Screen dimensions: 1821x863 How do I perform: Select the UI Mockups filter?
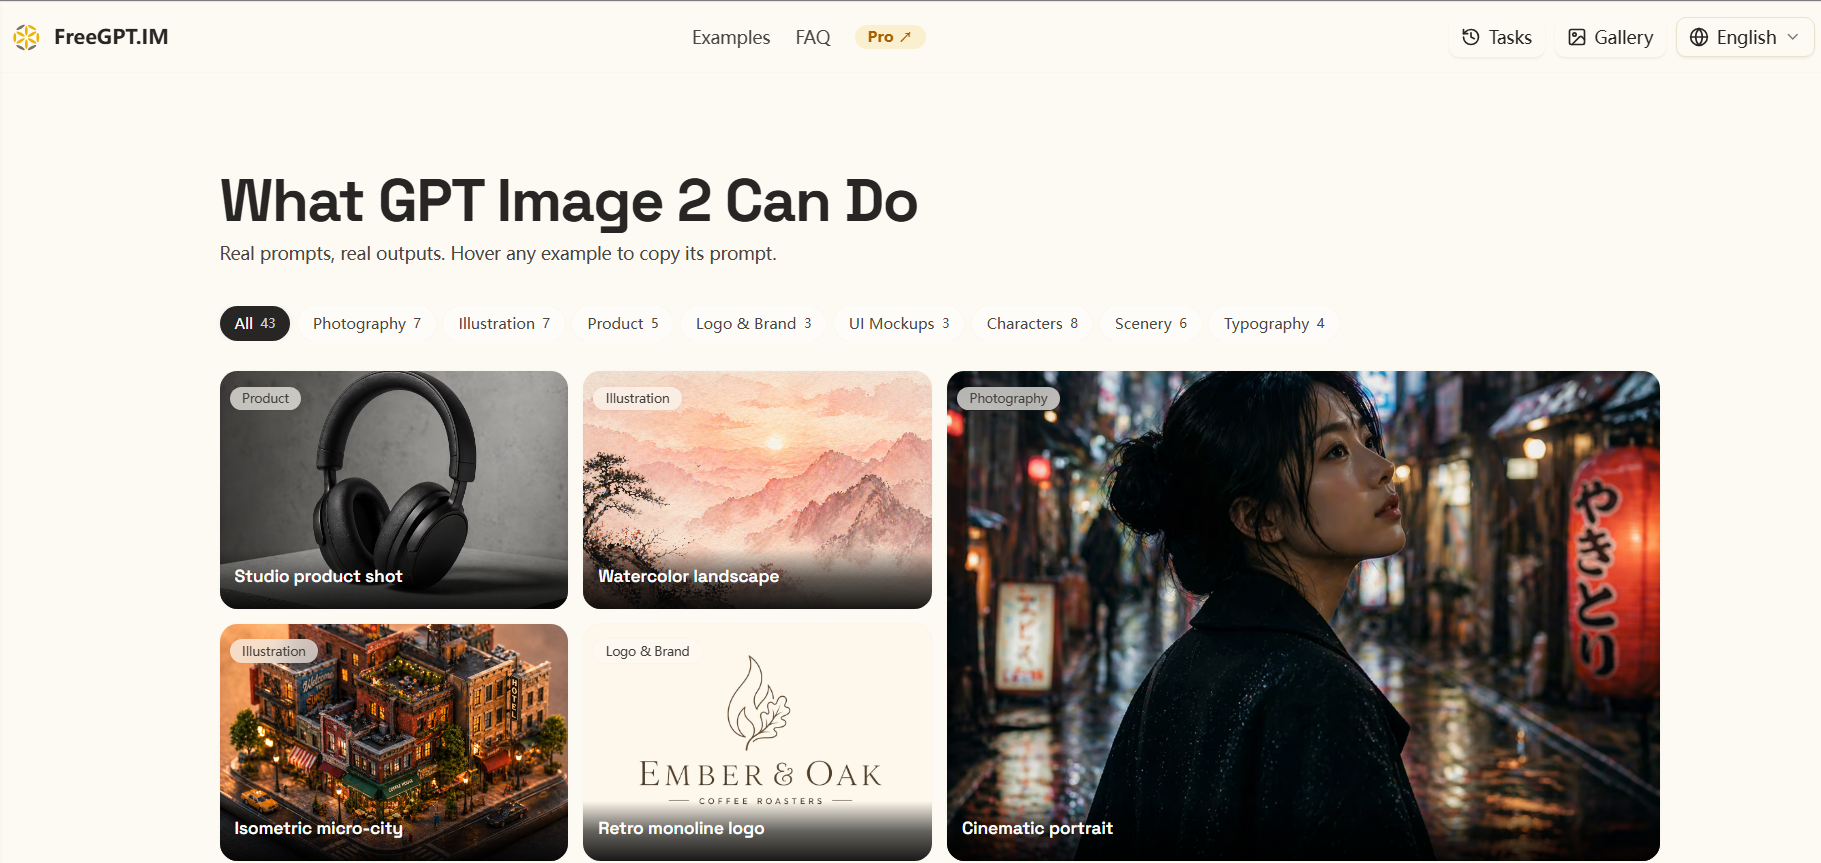pos(899,323)
